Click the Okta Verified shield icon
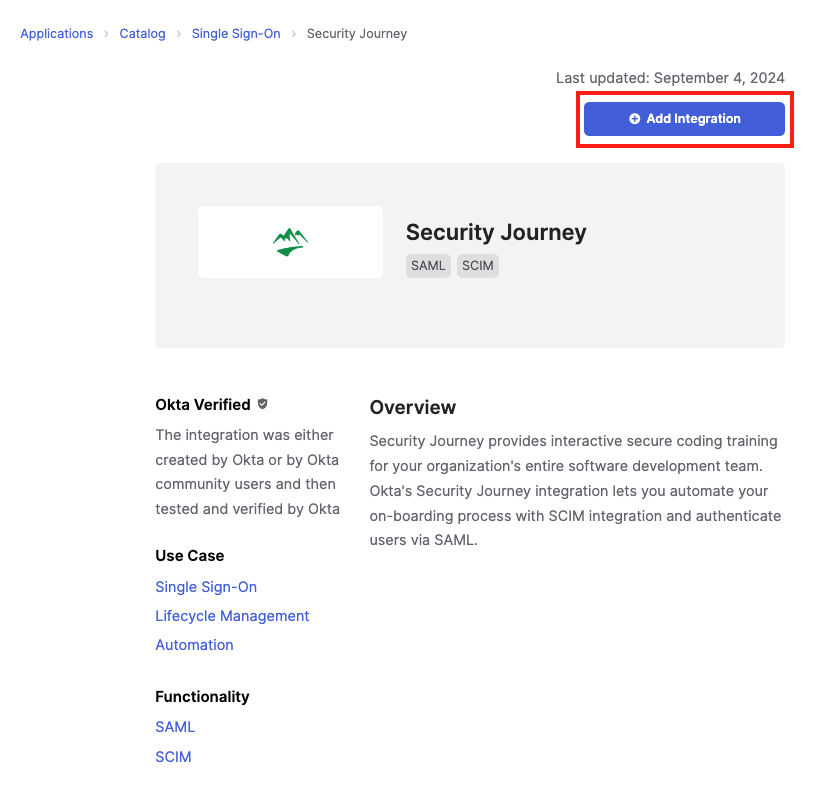Screen dimensions: 821x789 (x=263, y=404)
